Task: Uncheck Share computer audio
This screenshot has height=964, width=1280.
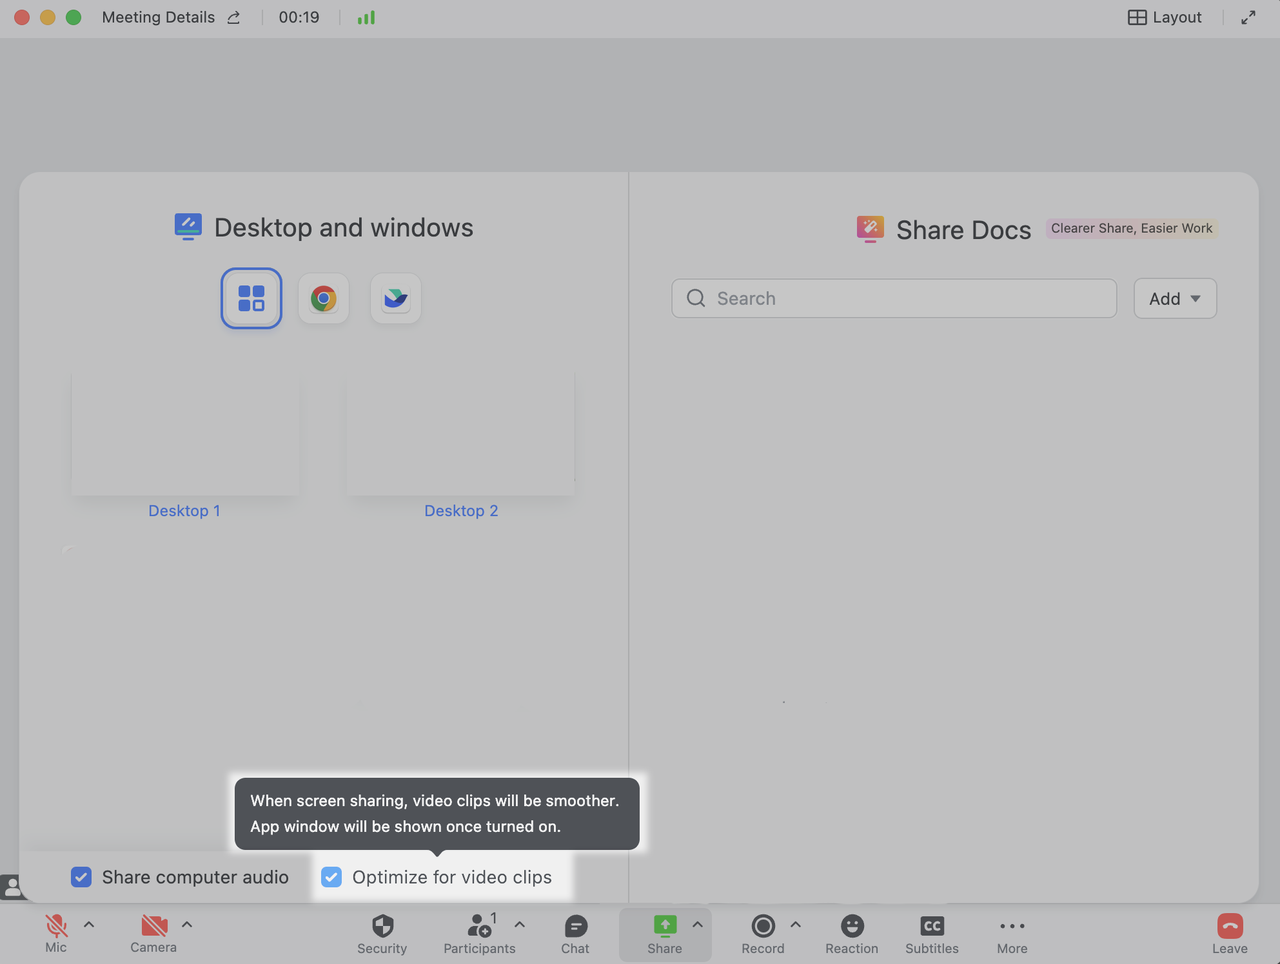Action: tap(82, 877)
